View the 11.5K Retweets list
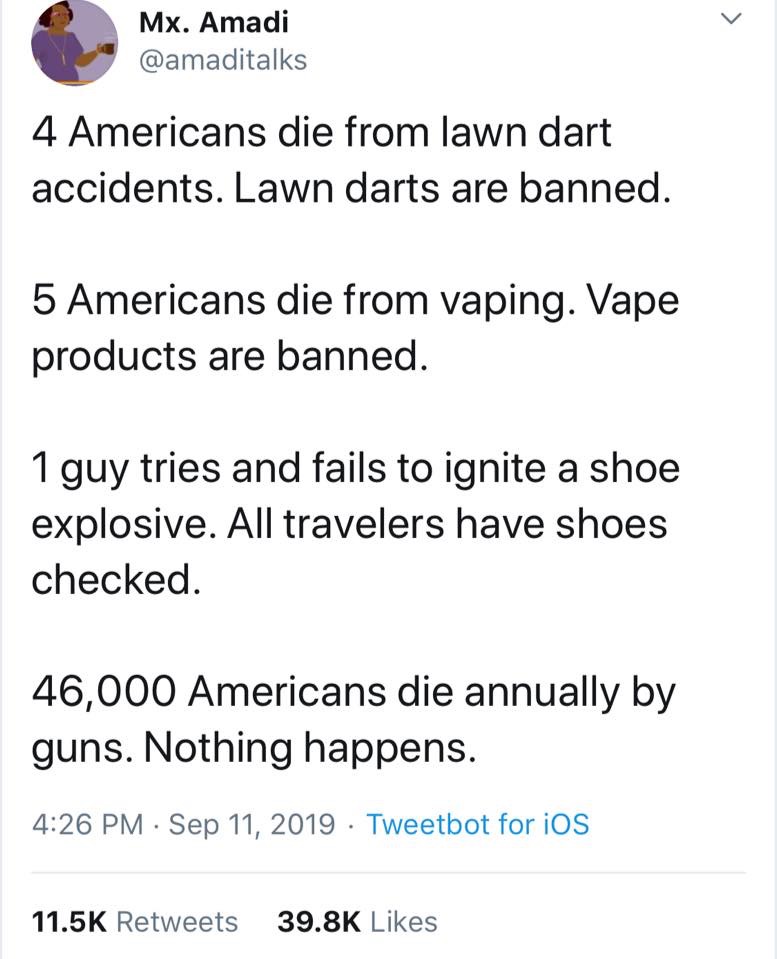This screenshot has height=959, width=777. [135, 921]
